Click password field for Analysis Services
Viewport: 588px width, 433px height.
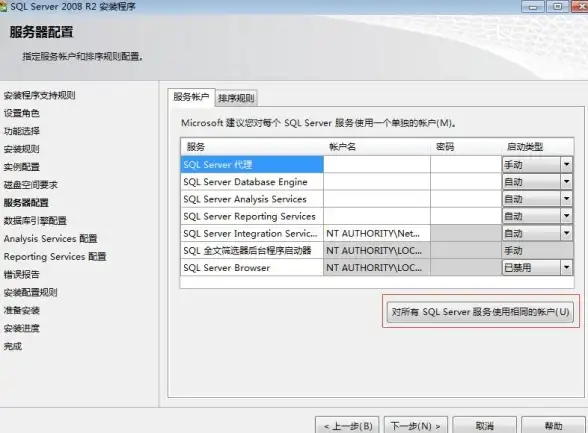(x=466, y=199)
